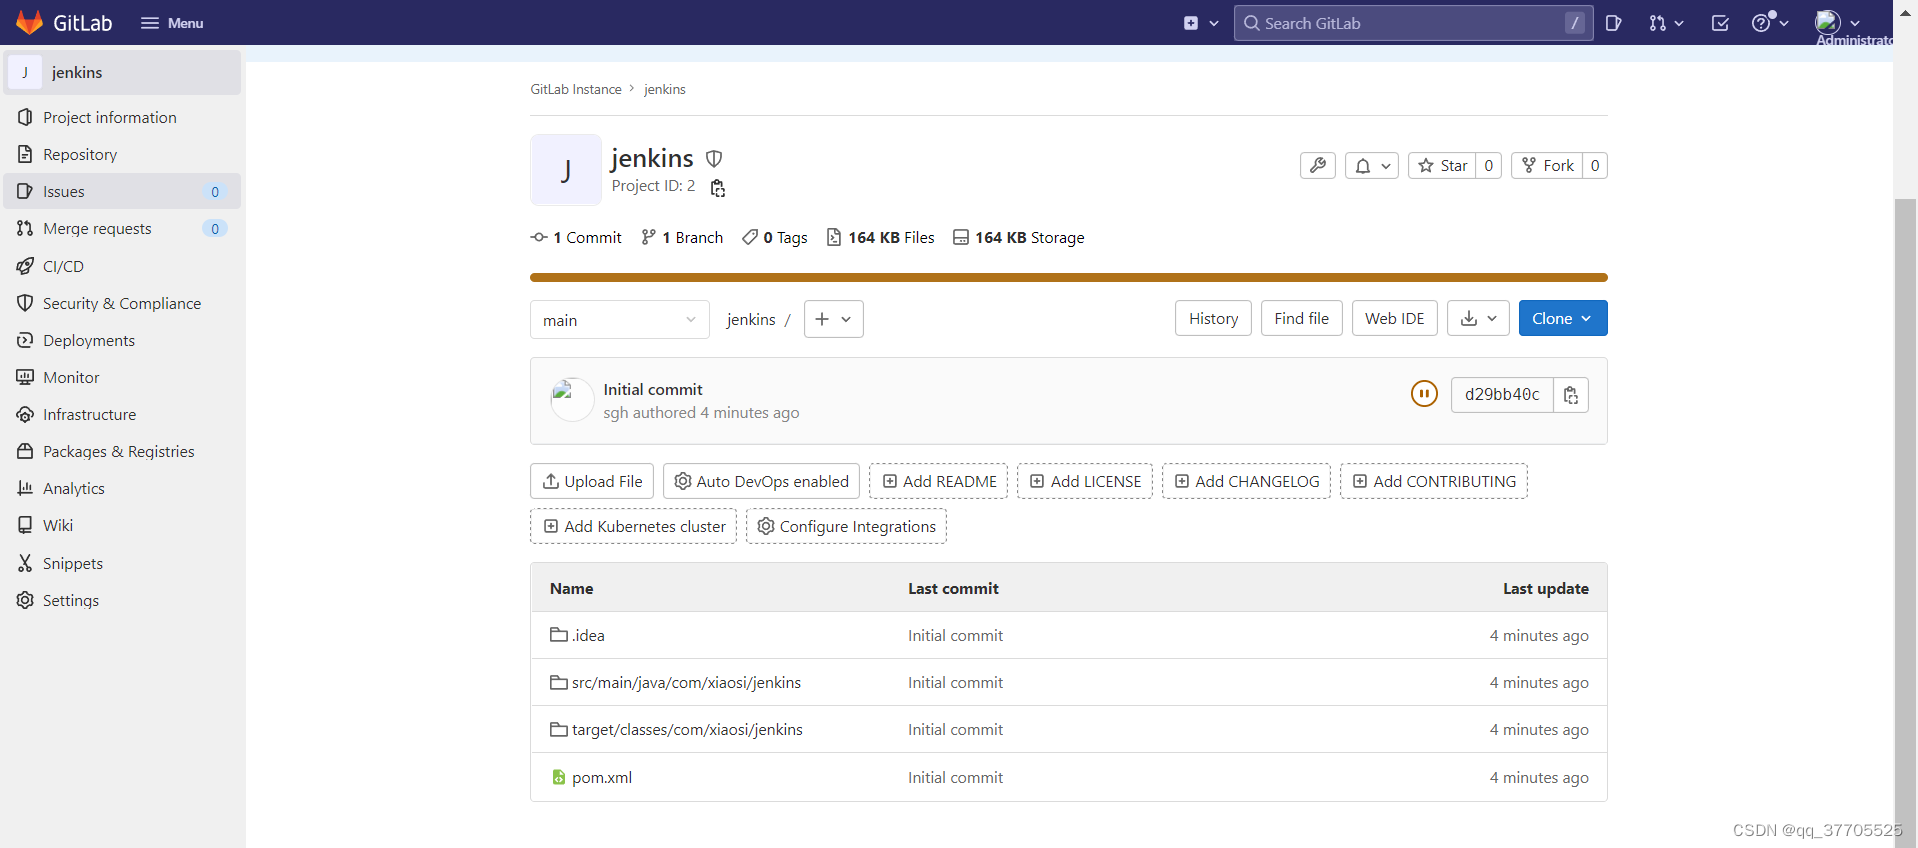Viewport: 1918px width, 848px height.
Task: Open the hamburger Menu
Action: (172, 23)
